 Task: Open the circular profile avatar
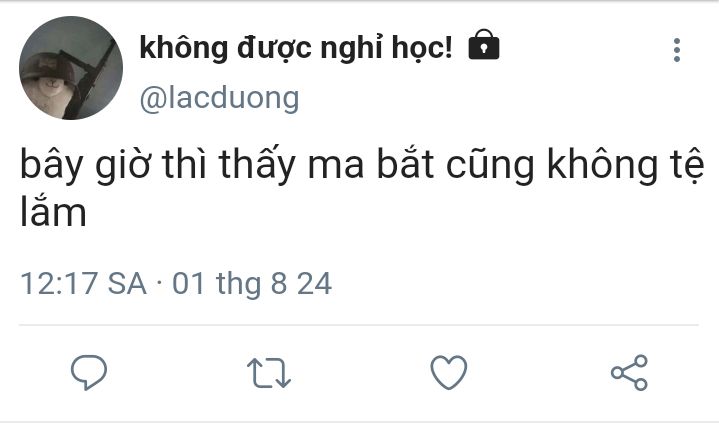point(71,68)
